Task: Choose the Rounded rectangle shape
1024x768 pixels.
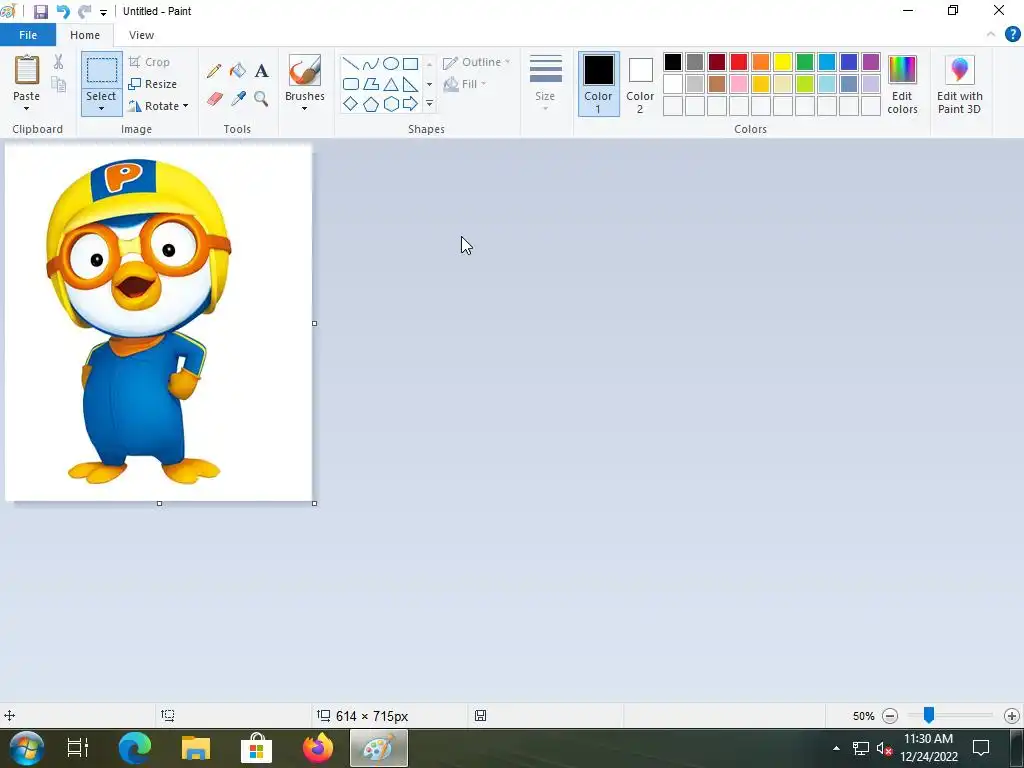Action: point(351,84)
